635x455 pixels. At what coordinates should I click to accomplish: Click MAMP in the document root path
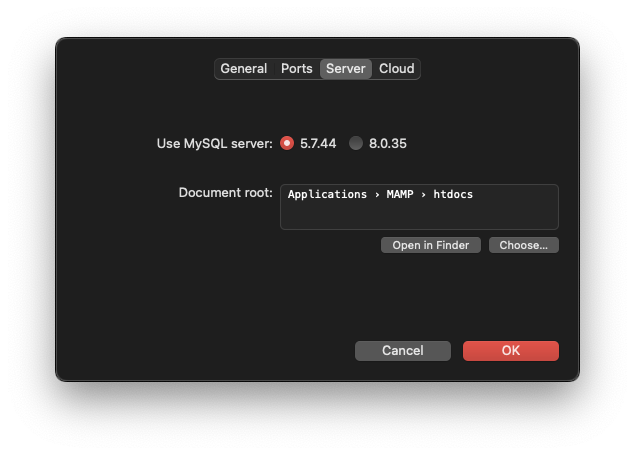coord(400,195)
